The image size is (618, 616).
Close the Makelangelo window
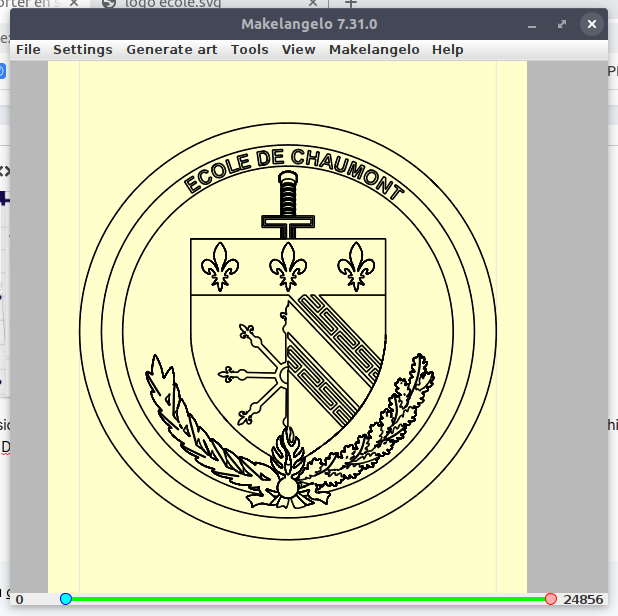click(x=592, y=24)
